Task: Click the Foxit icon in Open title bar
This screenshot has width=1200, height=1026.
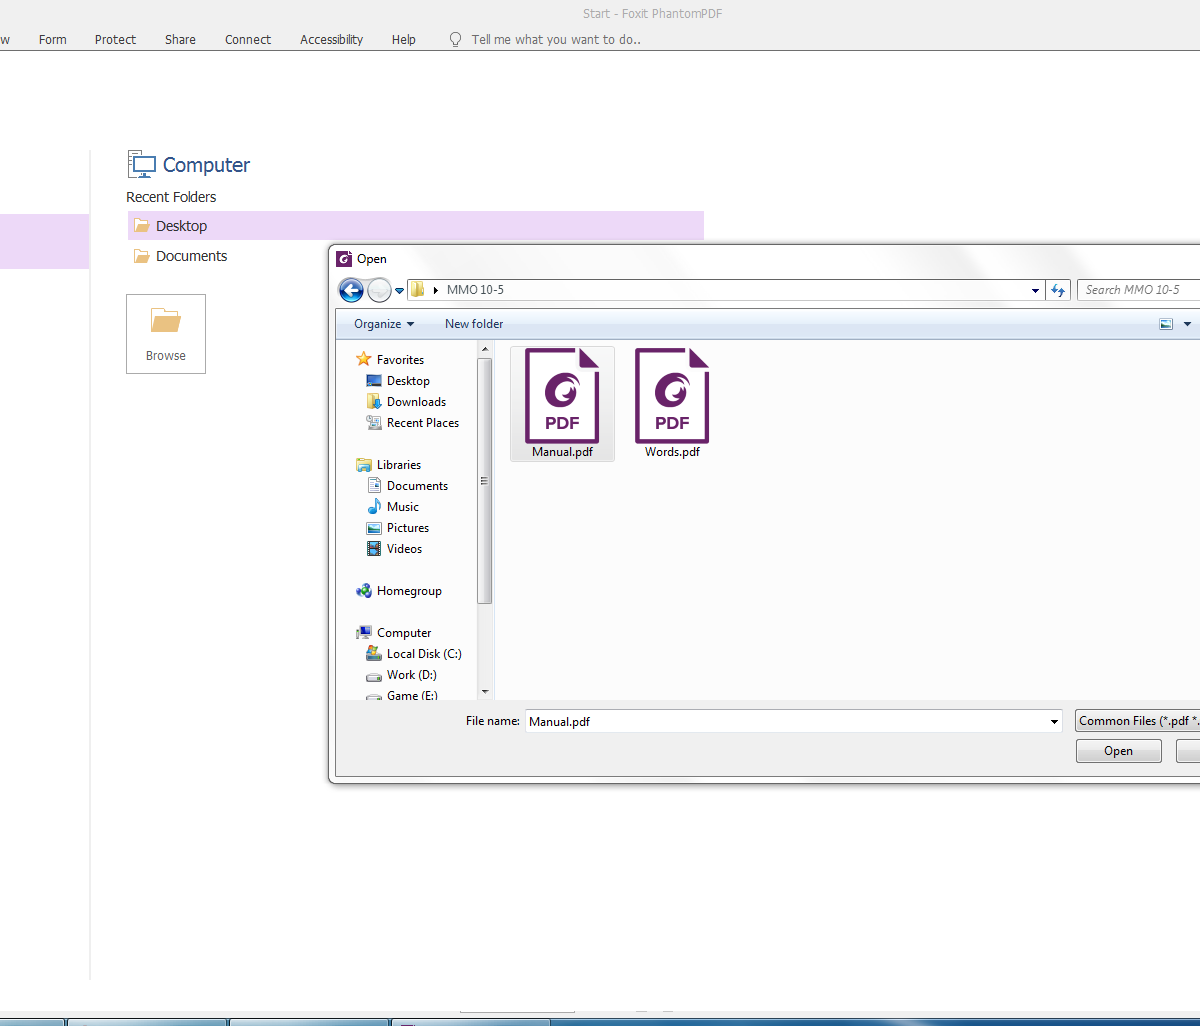Action: pyautogui.click(x=345, y=259)
